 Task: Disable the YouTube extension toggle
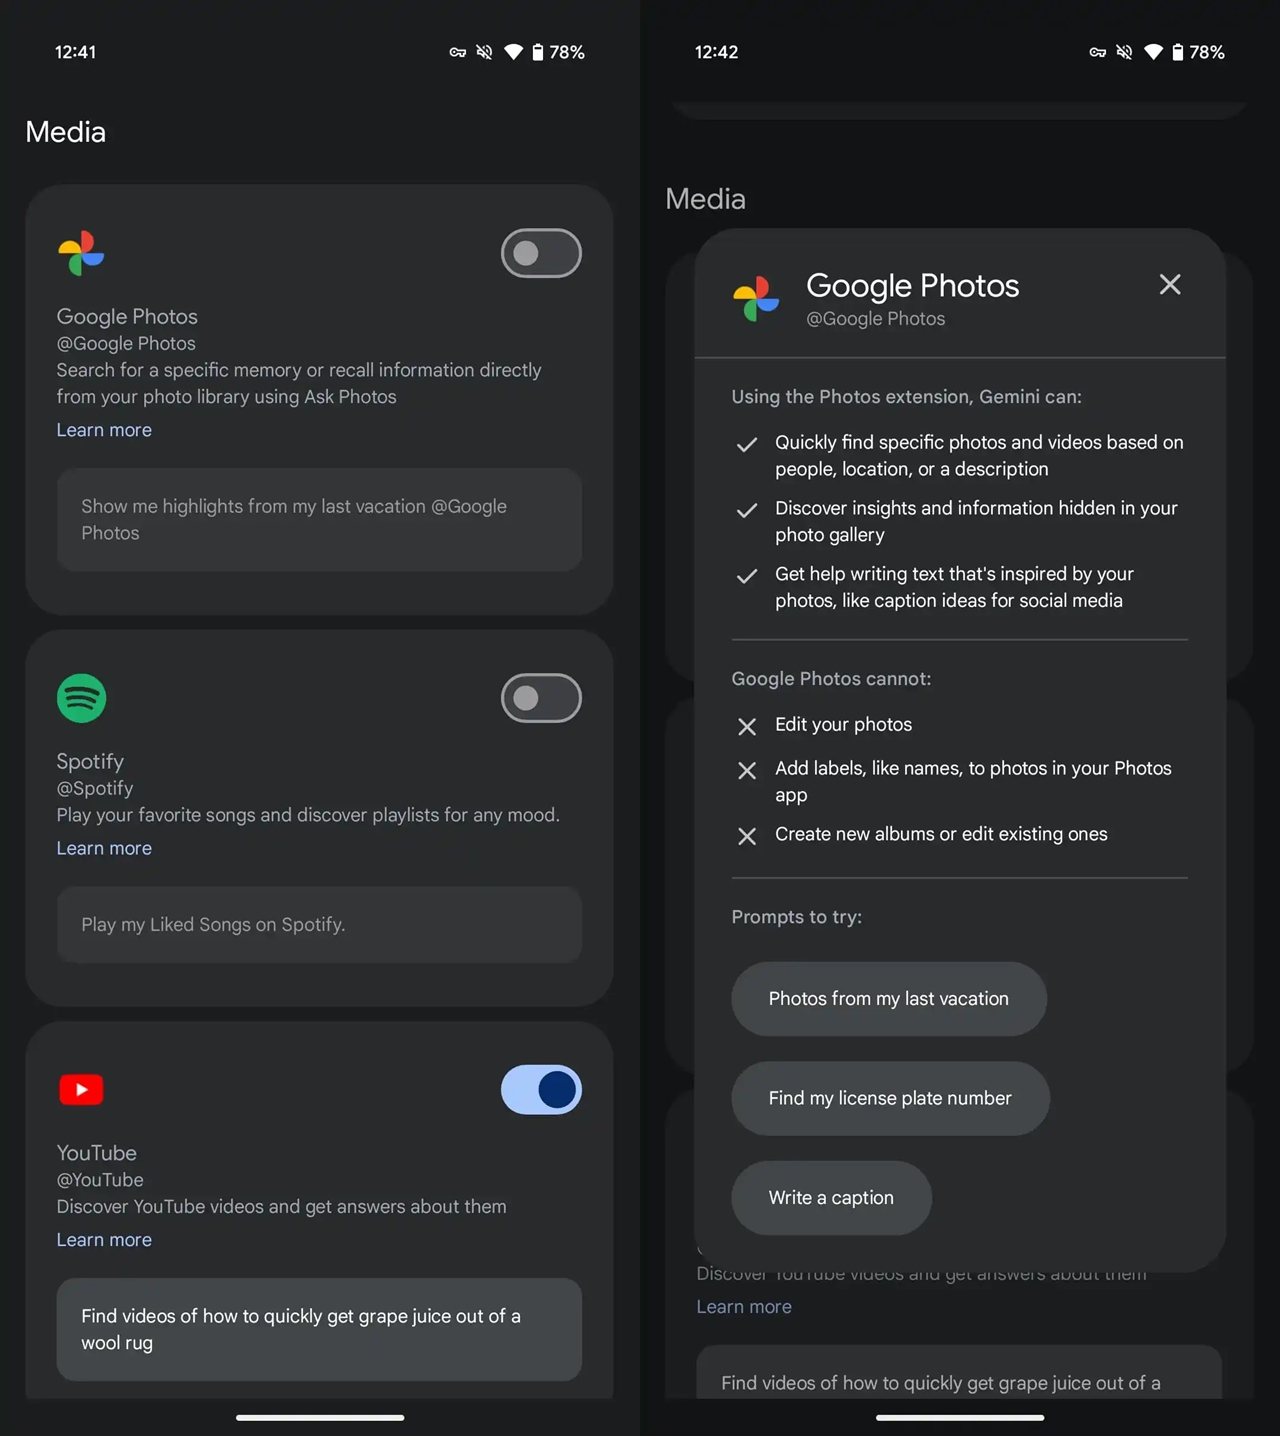[x=541, y=1089]
